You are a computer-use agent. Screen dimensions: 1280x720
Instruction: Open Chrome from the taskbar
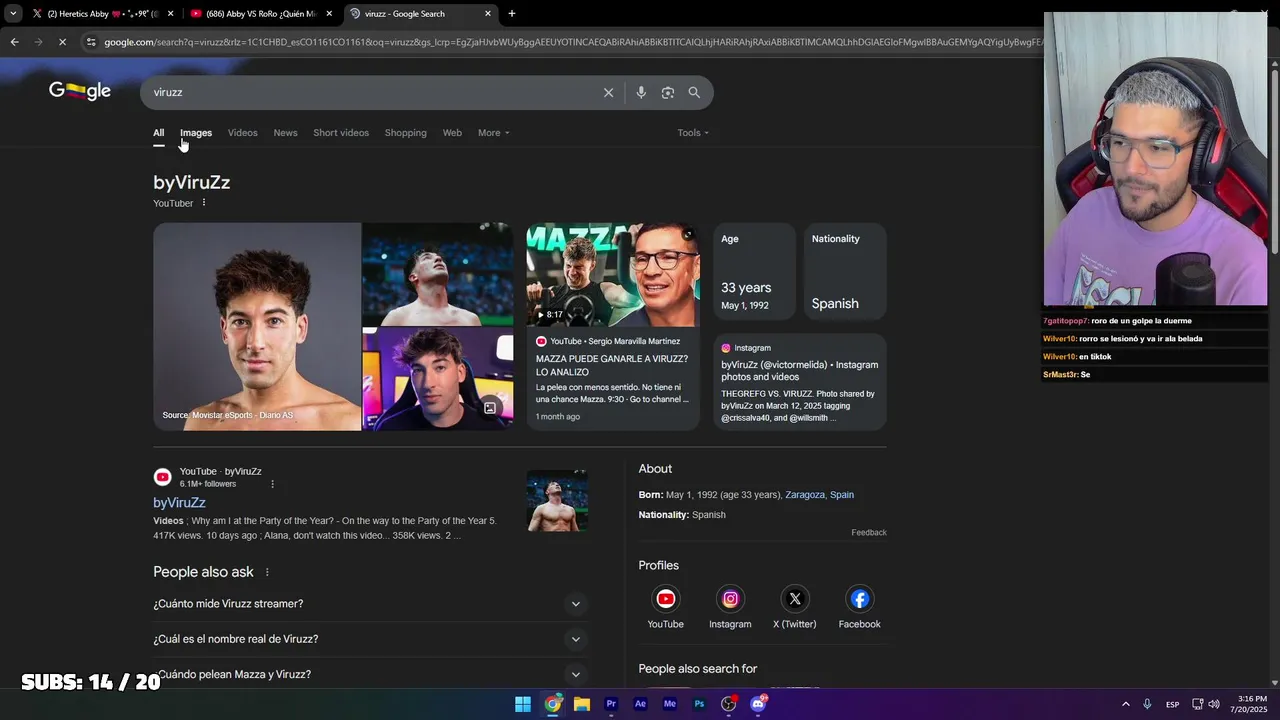553,704
